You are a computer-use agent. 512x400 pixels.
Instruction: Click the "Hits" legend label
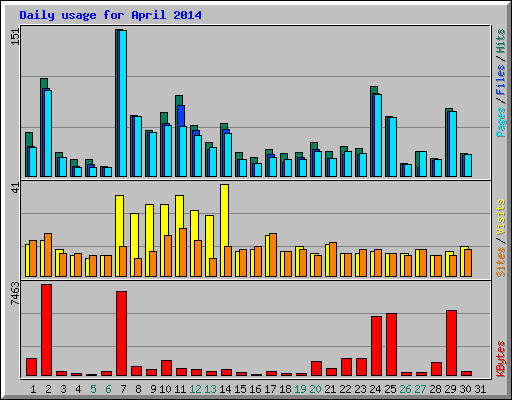click(x=501, y=41)
